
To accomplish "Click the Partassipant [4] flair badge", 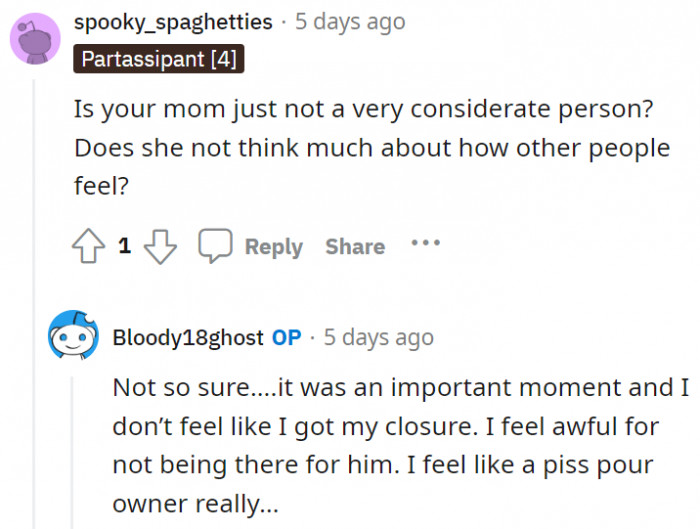I will point(159,59).
